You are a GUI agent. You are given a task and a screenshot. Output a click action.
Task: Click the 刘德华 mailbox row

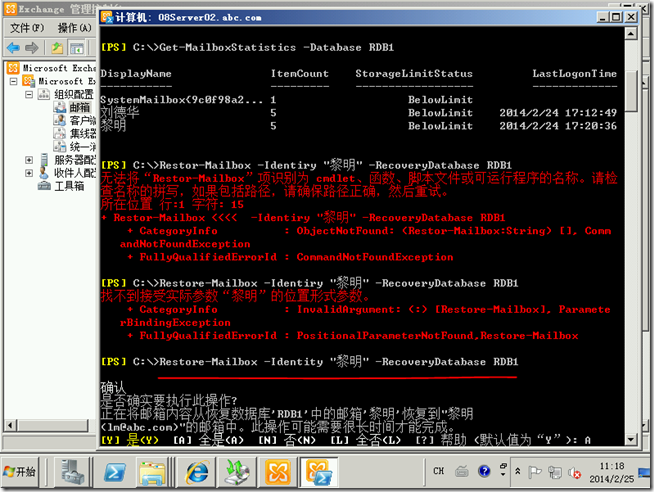click(358, 113)
